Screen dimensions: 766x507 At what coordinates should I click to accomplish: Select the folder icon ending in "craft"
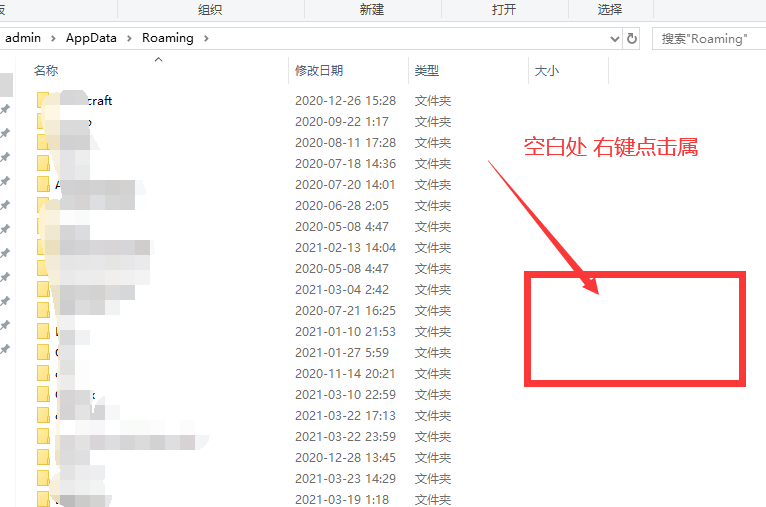(43, 100)
